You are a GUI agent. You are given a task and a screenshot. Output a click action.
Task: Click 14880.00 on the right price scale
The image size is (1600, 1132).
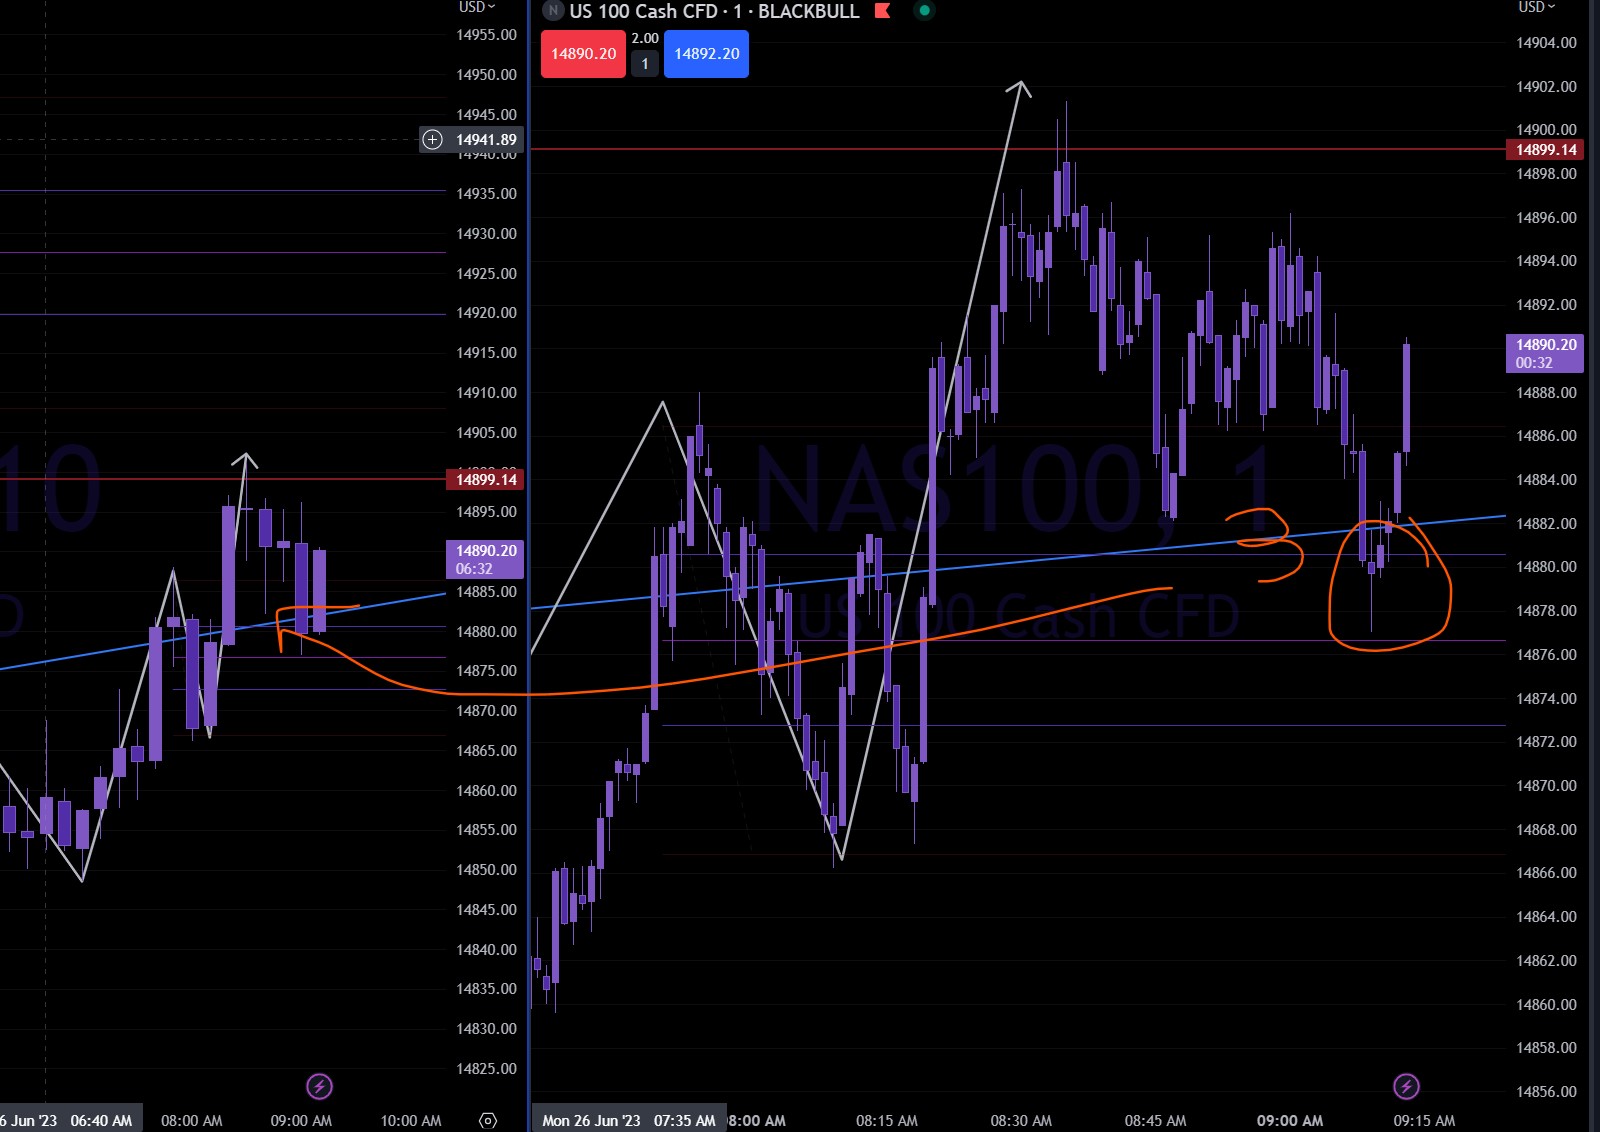[1546, 567]
